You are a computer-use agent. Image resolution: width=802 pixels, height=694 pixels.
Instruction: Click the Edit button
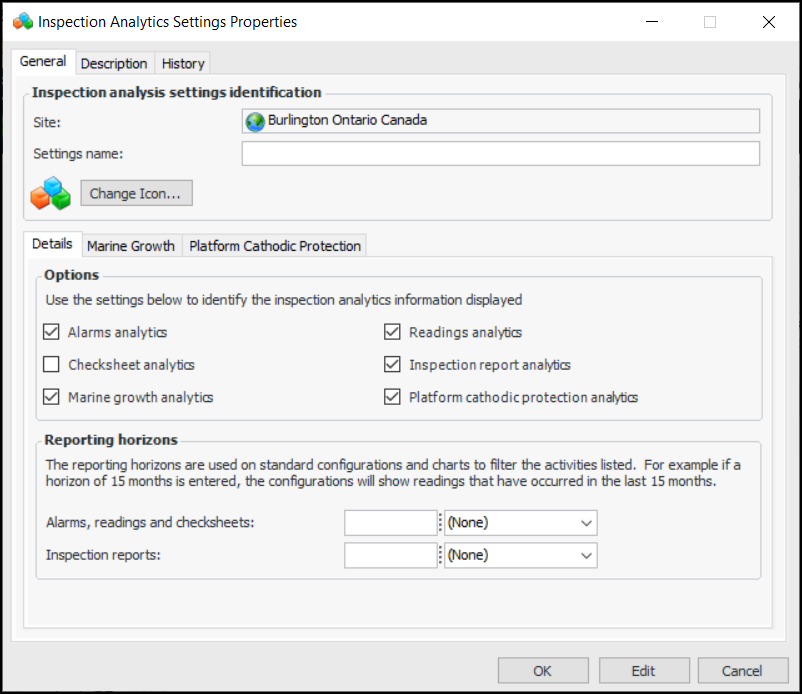point(643,671)
